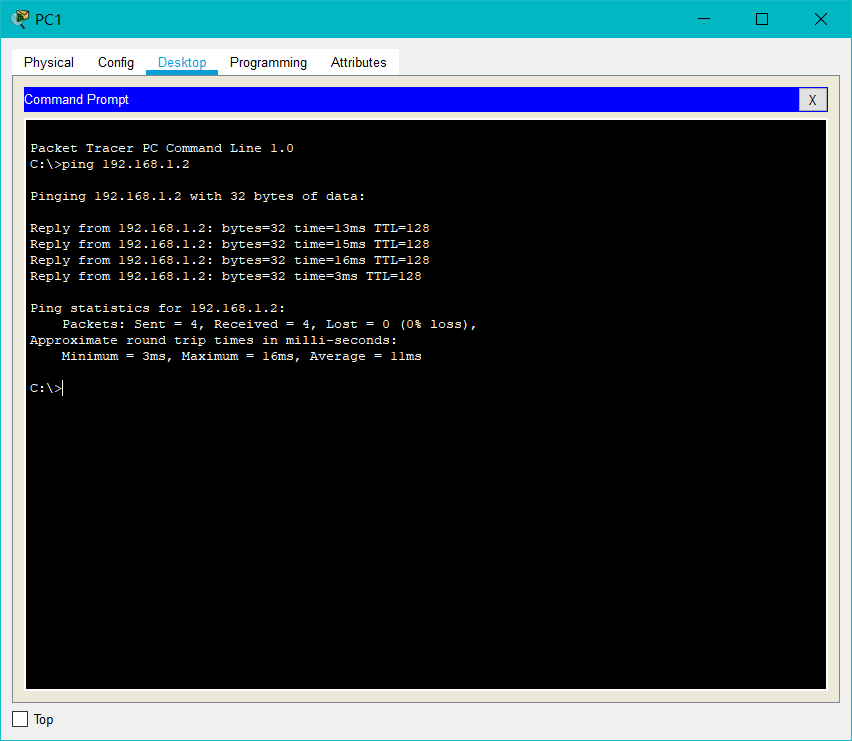Select the Desktop tab

click(182, 62)
